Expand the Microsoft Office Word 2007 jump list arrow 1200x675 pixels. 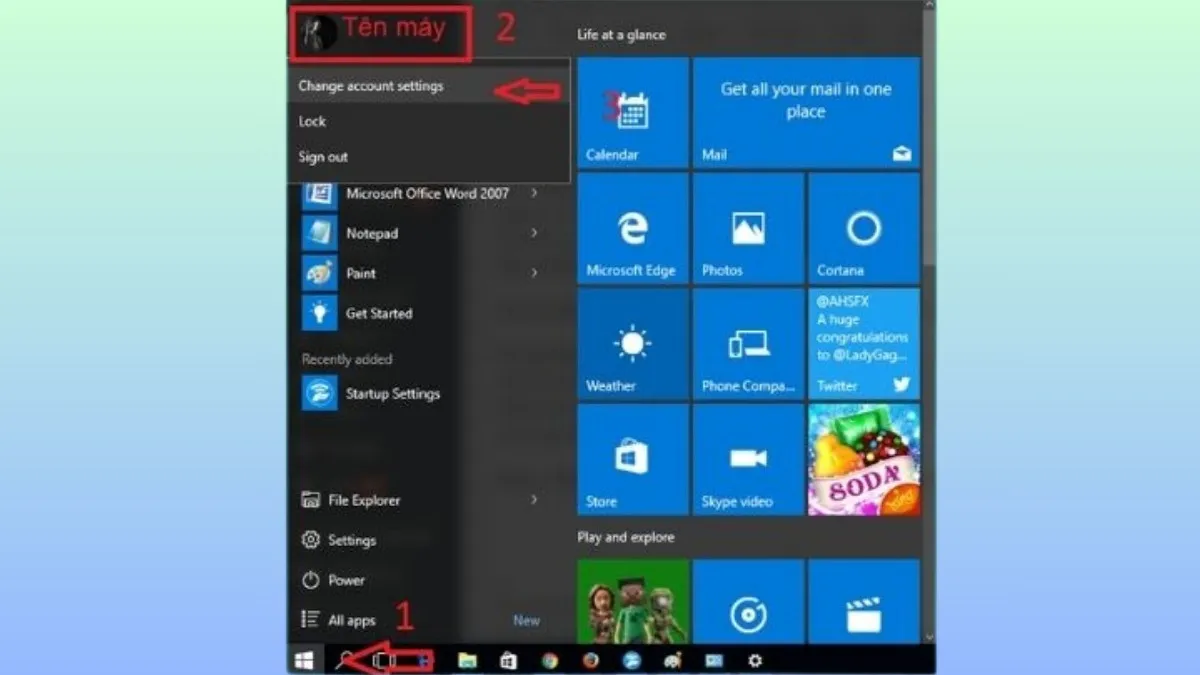click(534, 193)
